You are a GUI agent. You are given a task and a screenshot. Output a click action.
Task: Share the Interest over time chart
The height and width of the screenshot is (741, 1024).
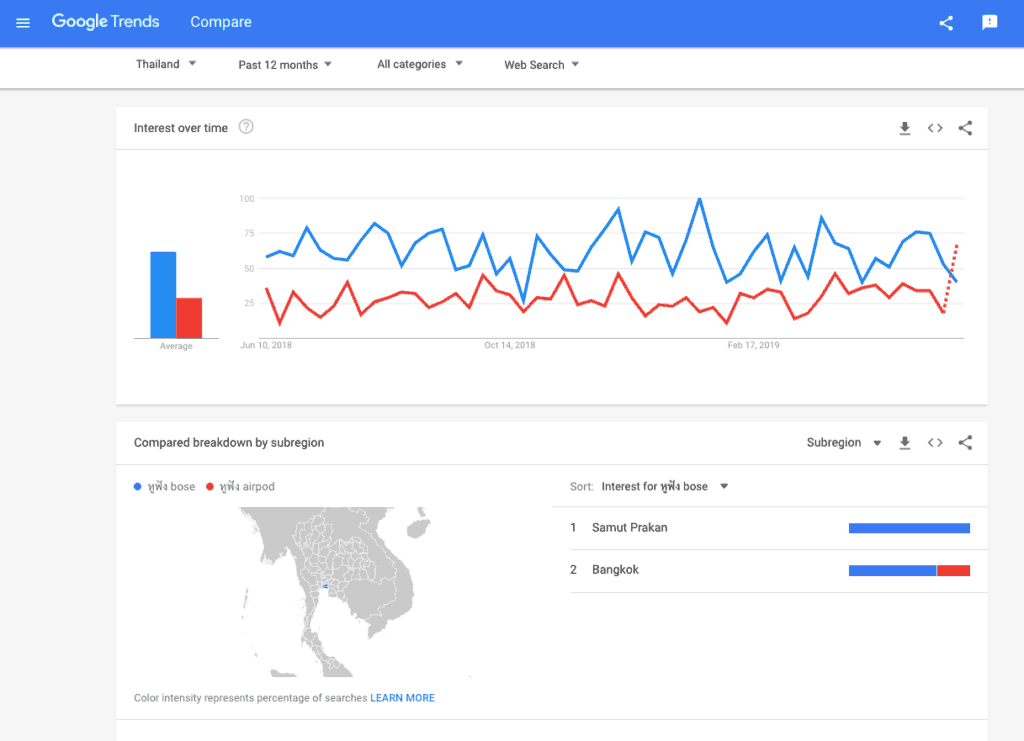click(x=965, y=128)
